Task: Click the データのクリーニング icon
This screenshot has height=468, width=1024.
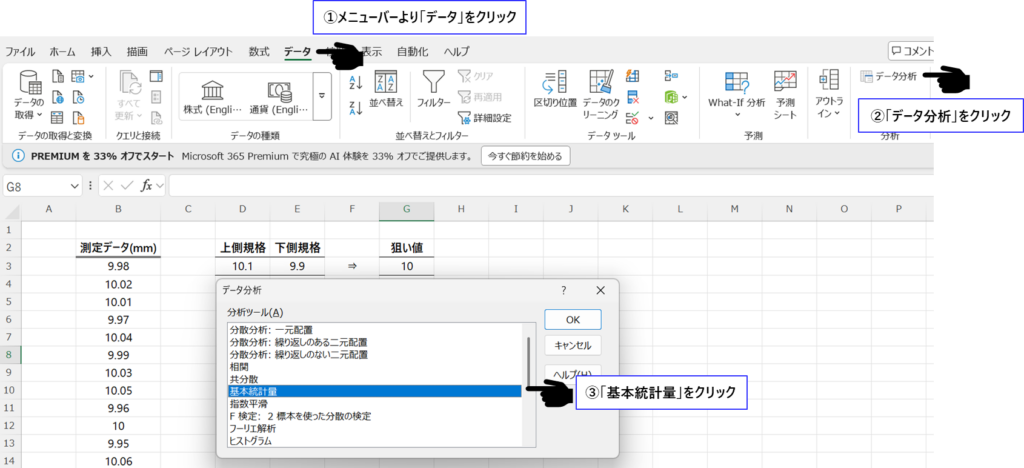Action: [601, 84]
